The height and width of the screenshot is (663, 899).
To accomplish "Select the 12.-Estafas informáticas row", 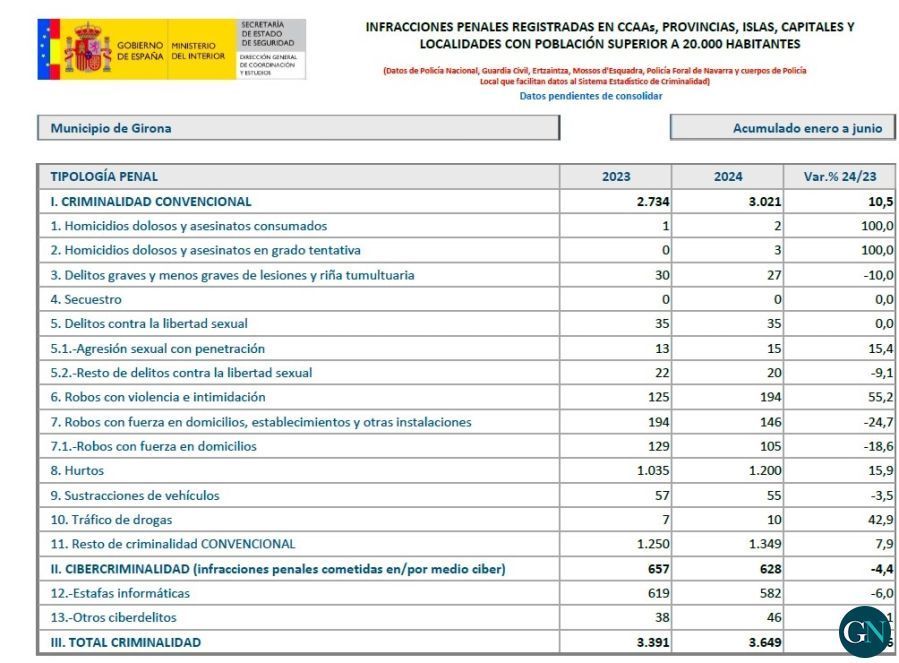I will pyautogui.click(x=466, y=593).
